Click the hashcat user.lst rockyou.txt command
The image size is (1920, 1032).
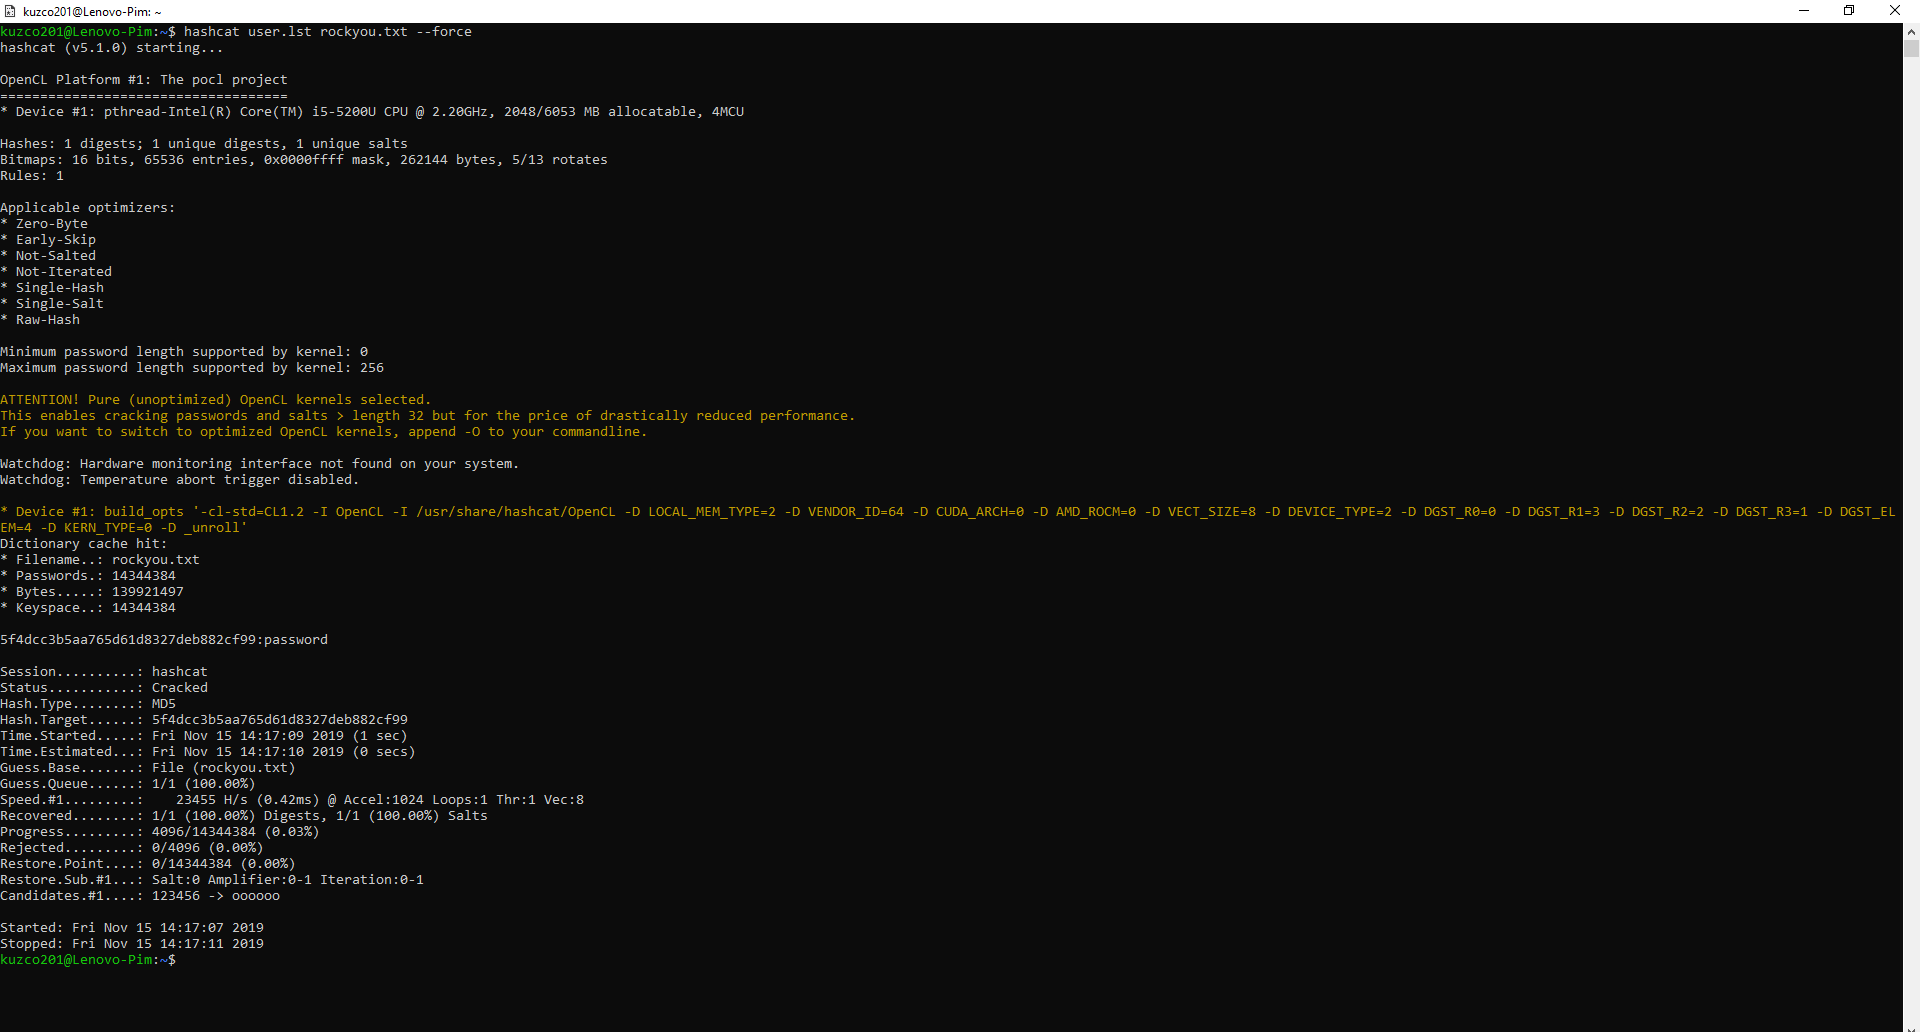click(327, 32)
